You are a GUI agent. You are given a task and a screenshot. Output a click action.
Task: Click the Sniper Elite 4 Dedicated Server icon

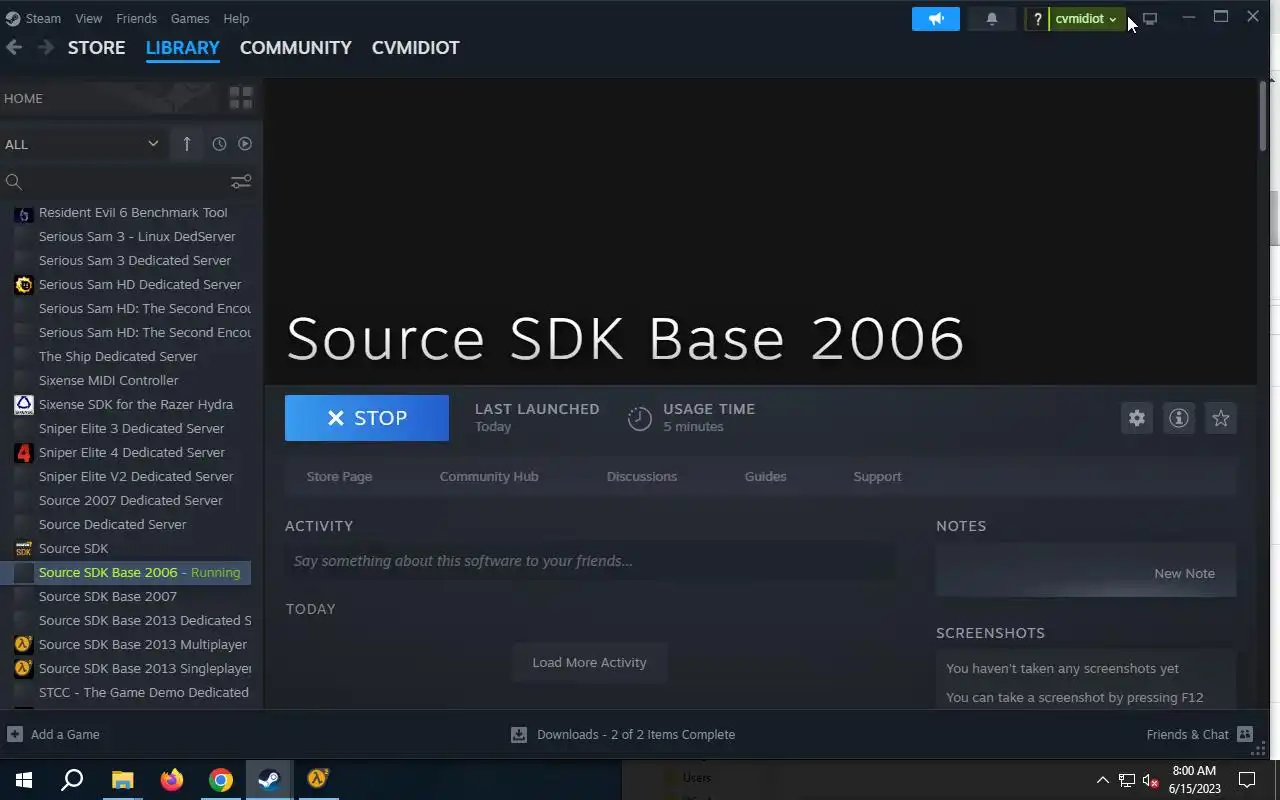tap(23, 452)
